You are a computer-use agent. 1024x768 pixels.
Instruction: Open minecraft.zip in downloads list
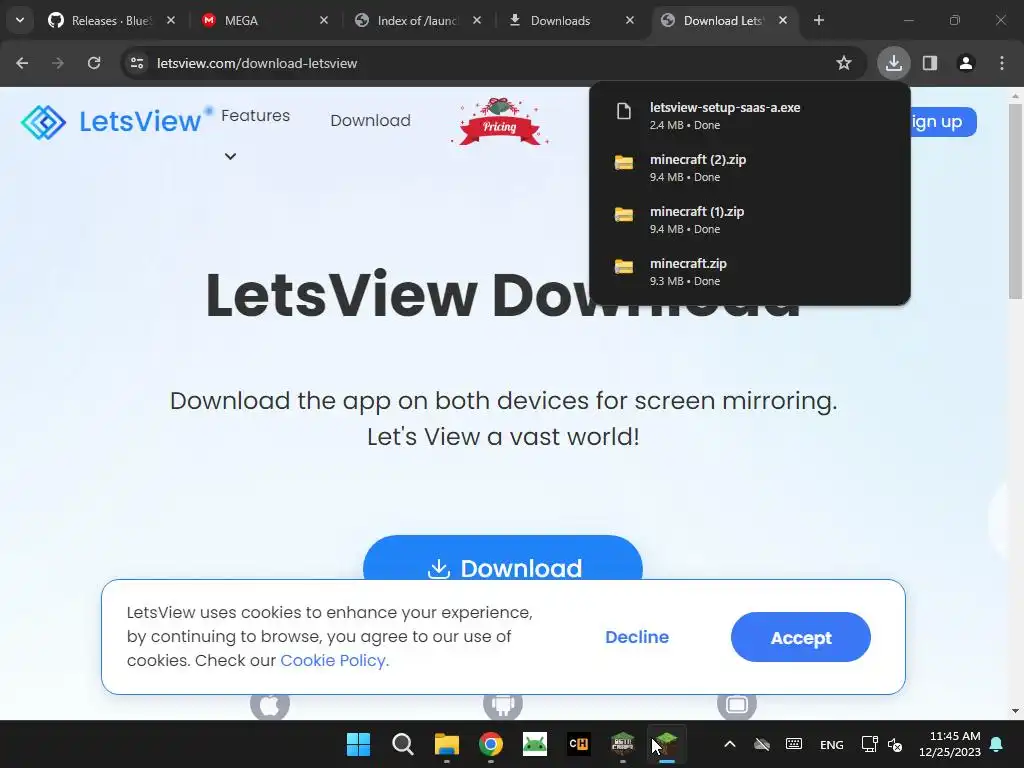(750, 272)
